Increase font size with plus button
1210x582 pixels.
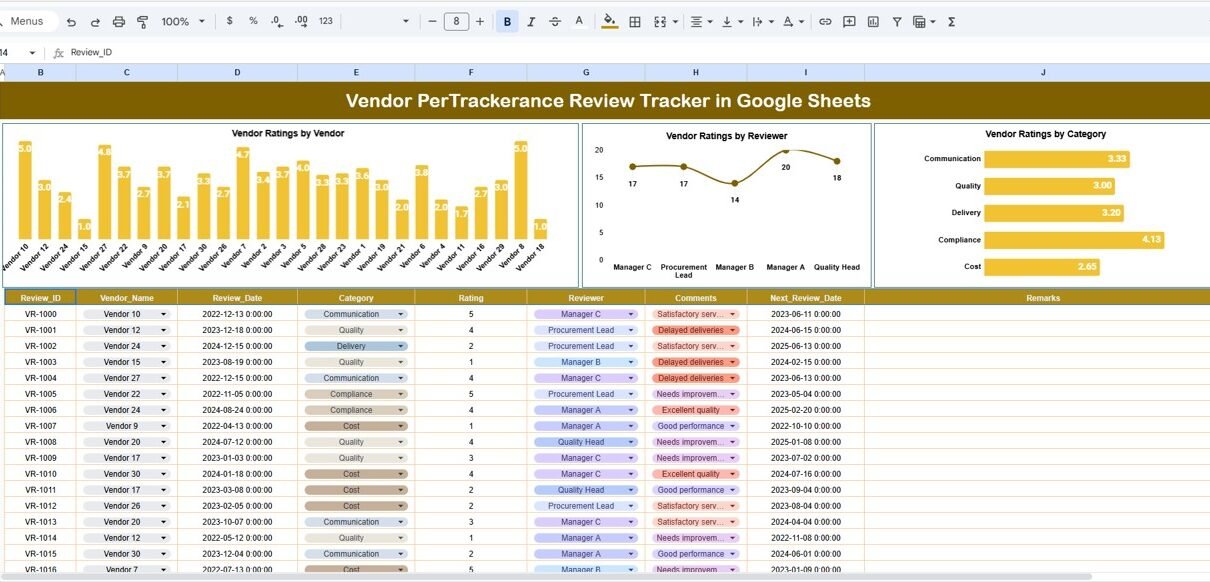point(480,21)
